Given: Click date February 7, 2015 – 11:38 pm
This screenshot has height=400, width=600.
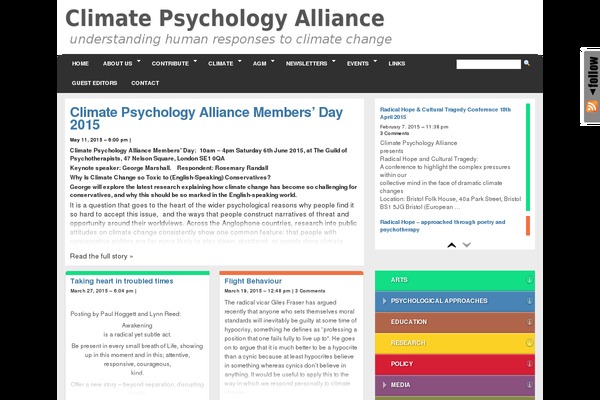Looking at the screenshot, I should click(414, 127).
